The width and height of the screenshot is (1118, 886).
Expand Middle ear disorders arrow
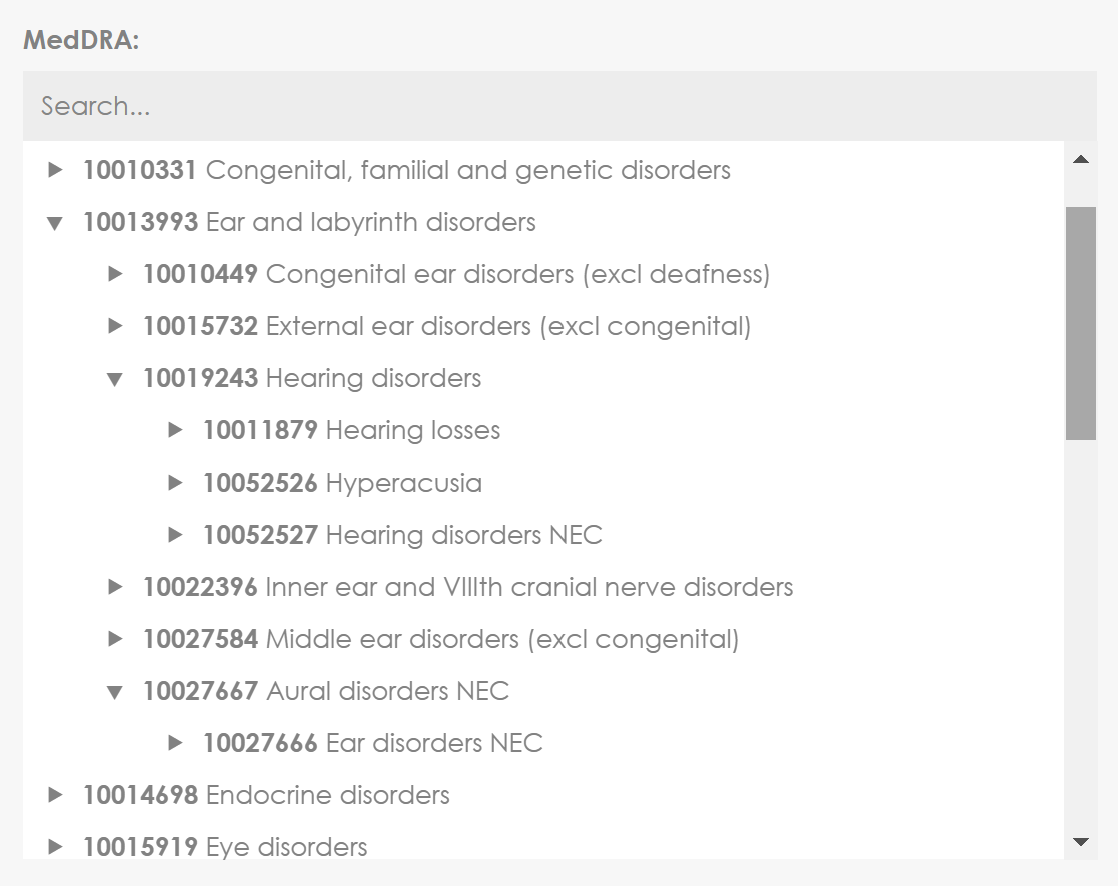click(x=115, y=639)
